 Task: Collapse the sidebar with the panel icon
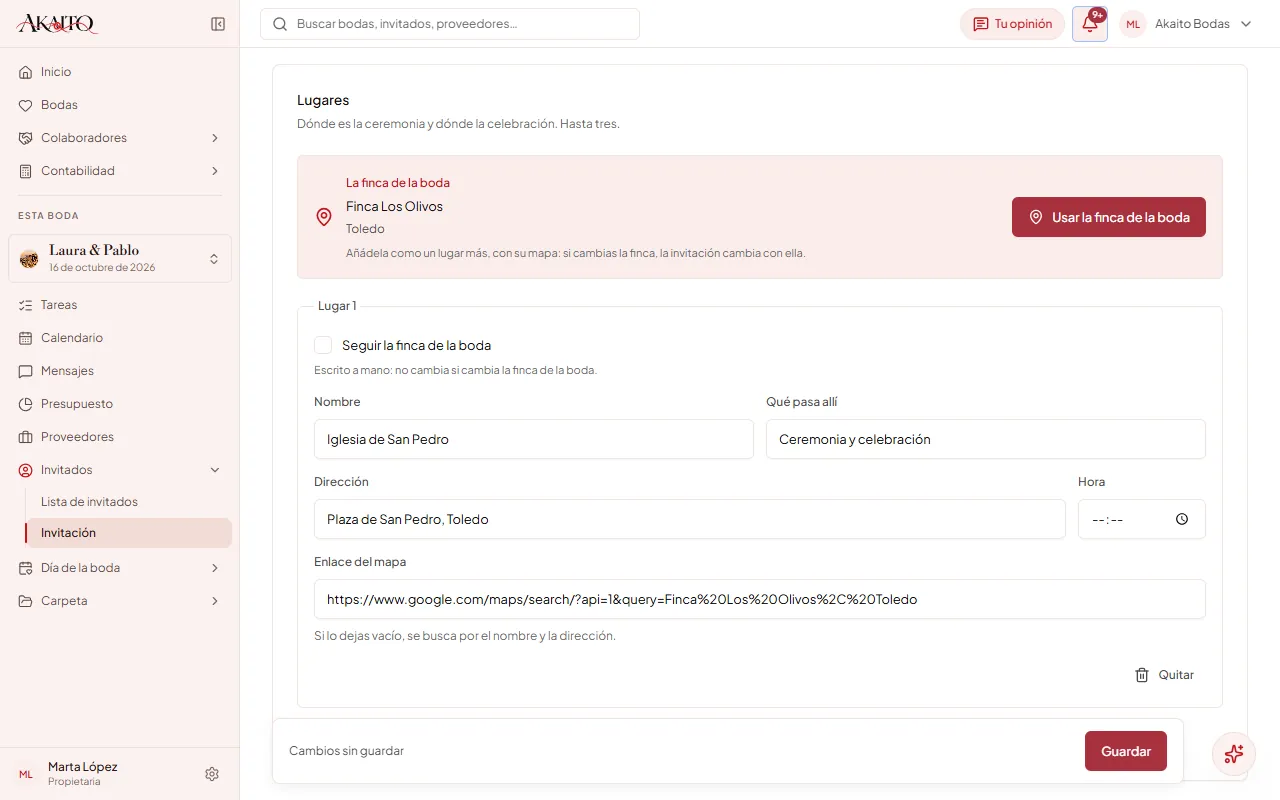tap(218, 24)
